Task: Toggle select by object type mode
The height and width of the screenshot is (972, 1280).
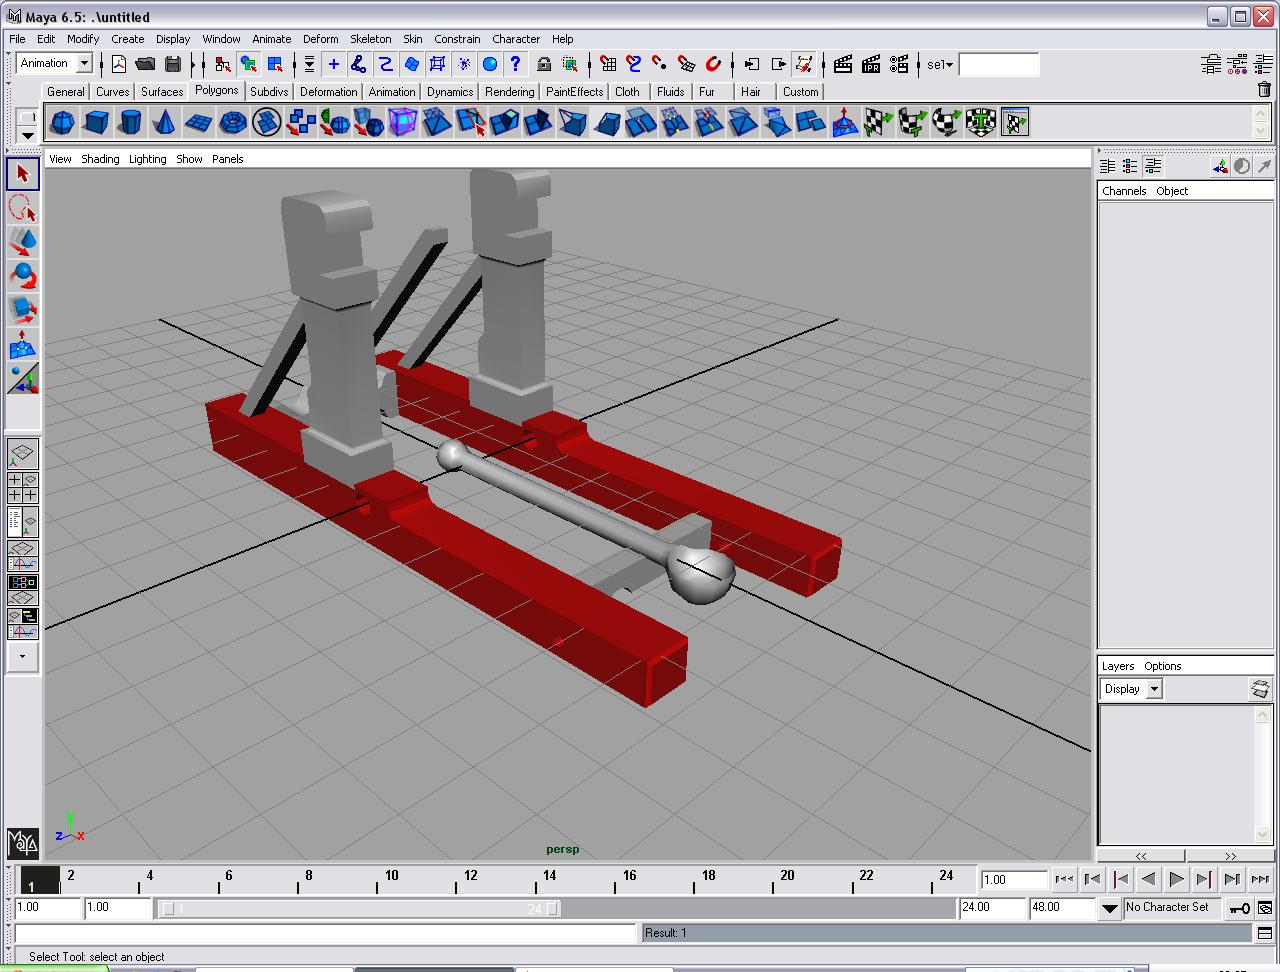Action: [x=248, y=64]
